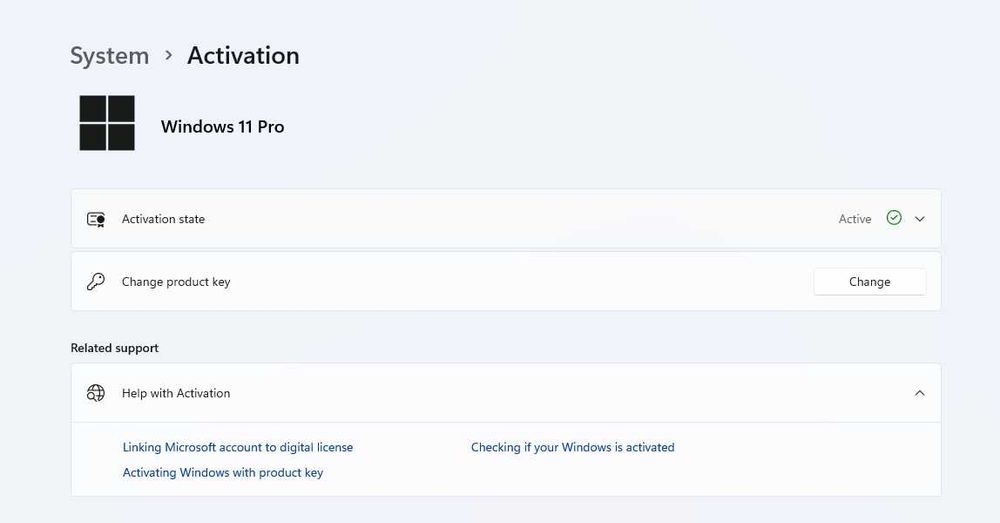This screenshot has width=1000, height=523.
Task: Select the Change product key label
Action: pos(176,282)
